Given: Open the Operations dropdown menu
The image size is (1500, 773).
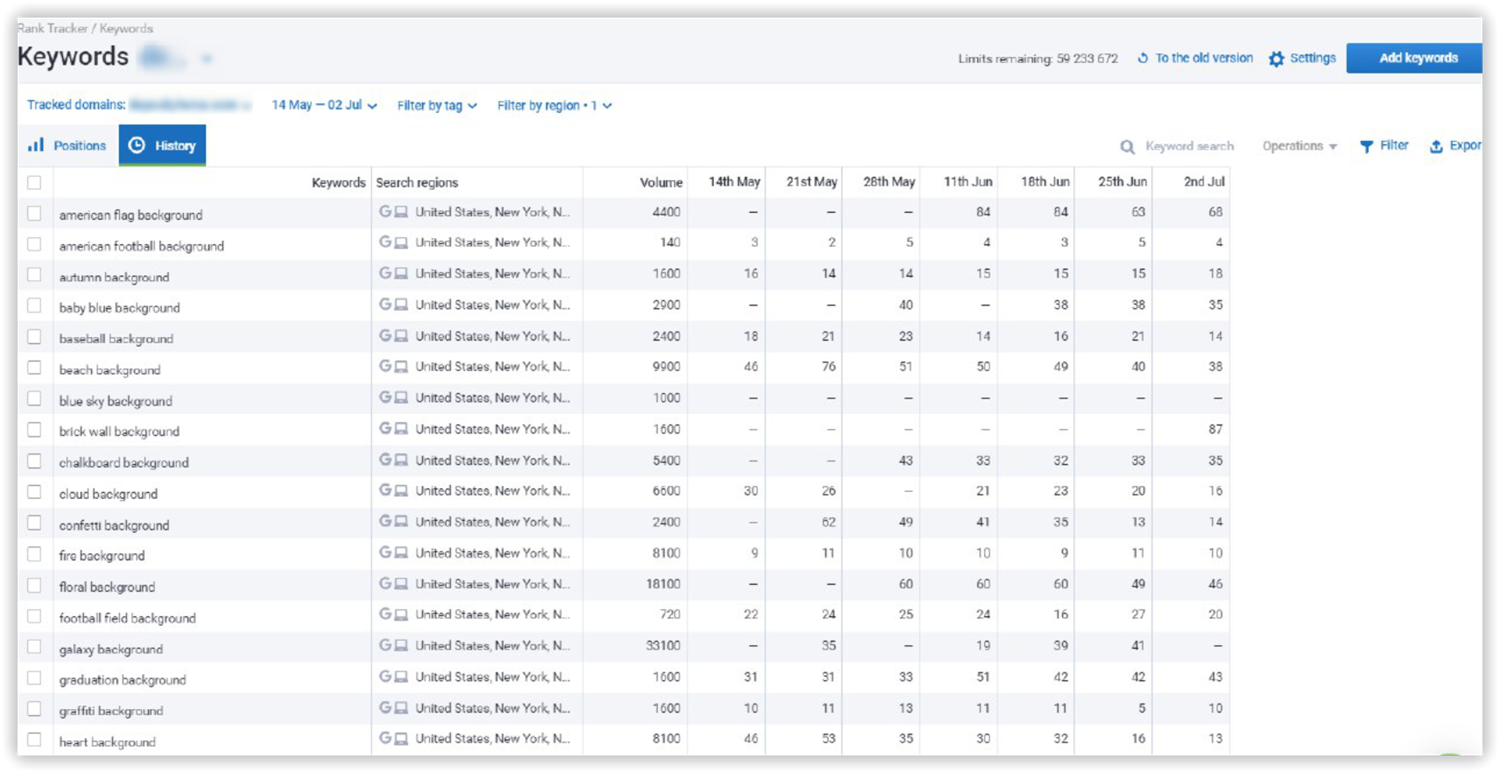Looking at the screenshot, I should click(1299, 146).
